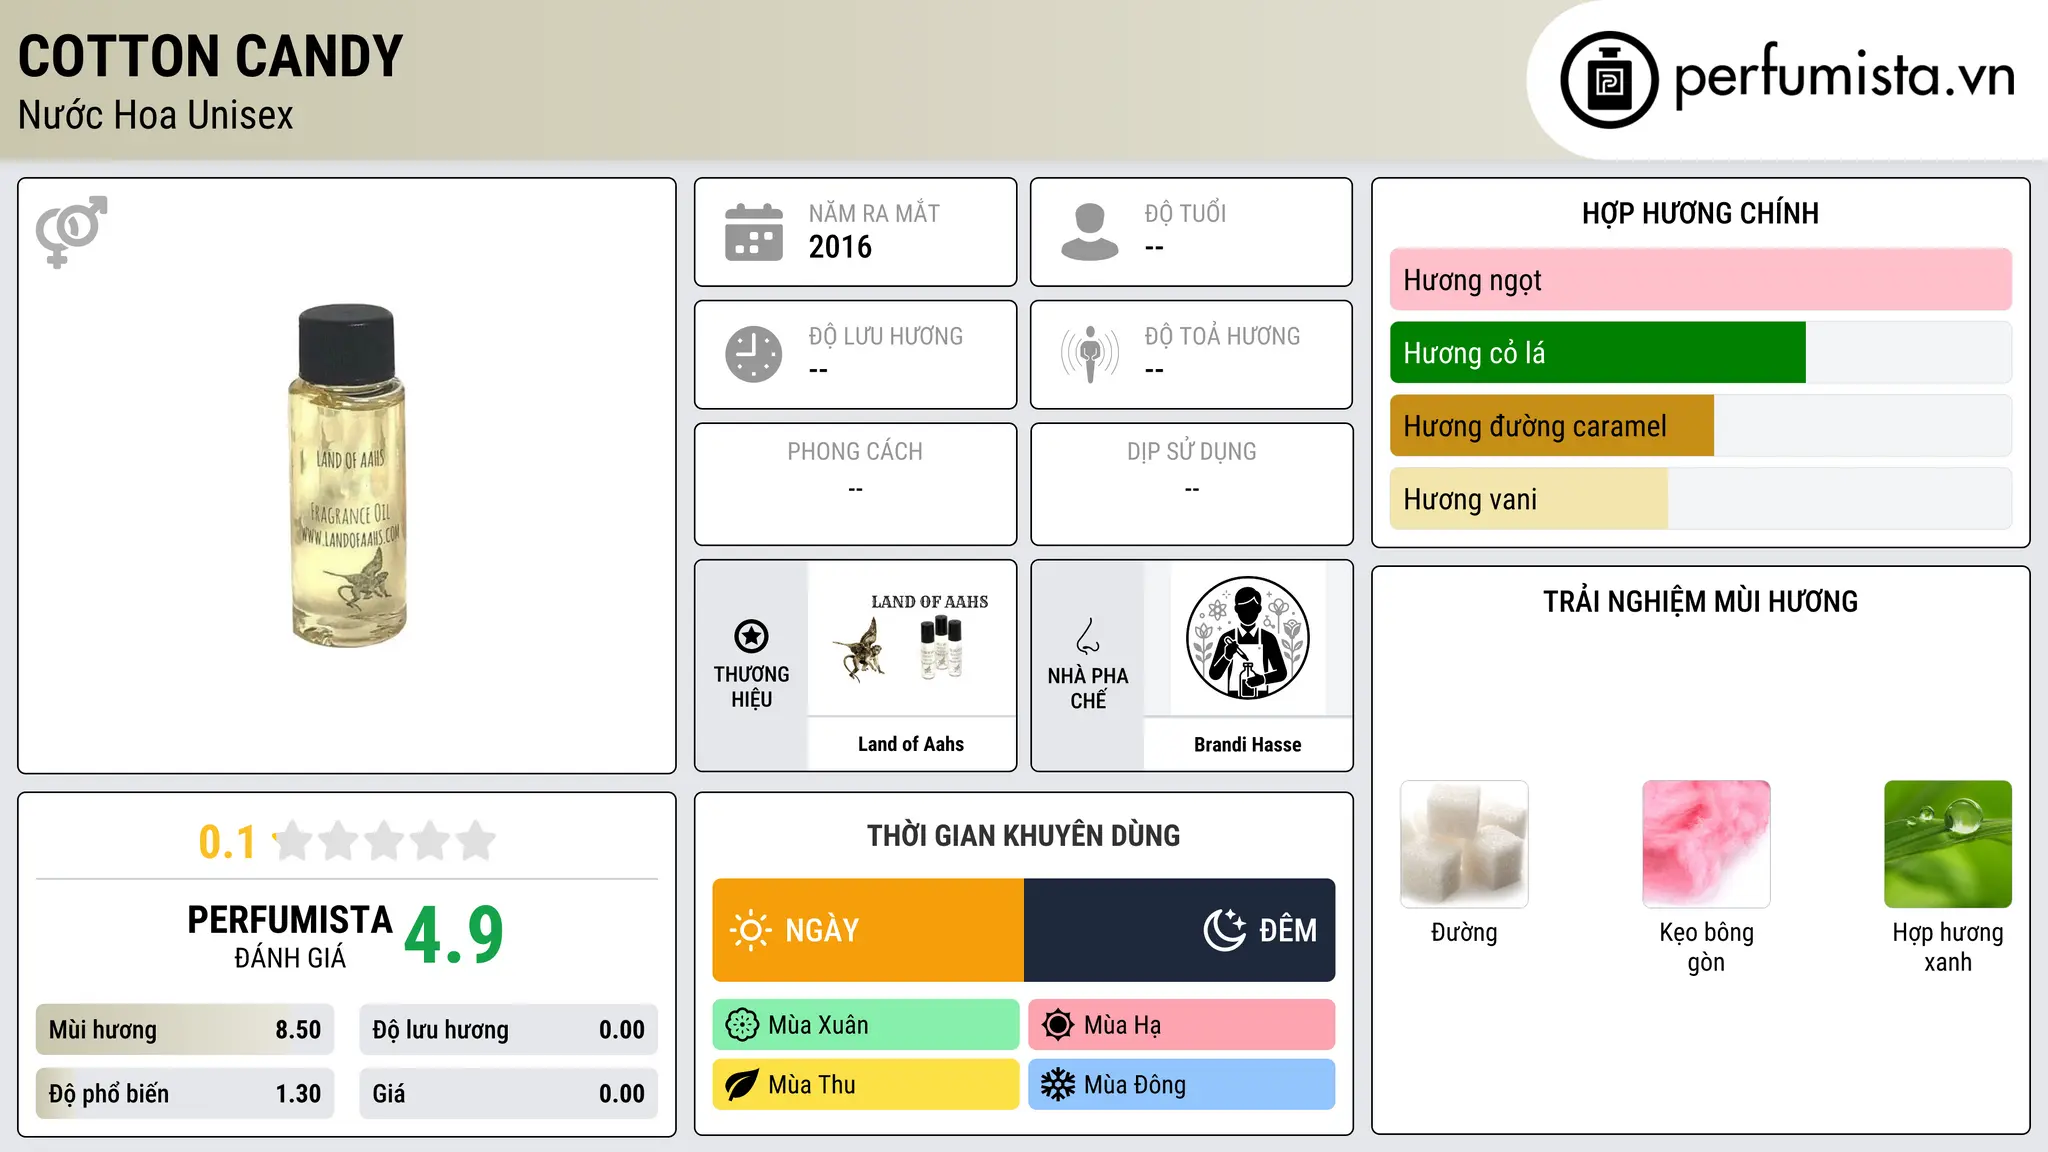
Task: Click the Hương đường caramel accord bar
Action: tap(1701, 426)
